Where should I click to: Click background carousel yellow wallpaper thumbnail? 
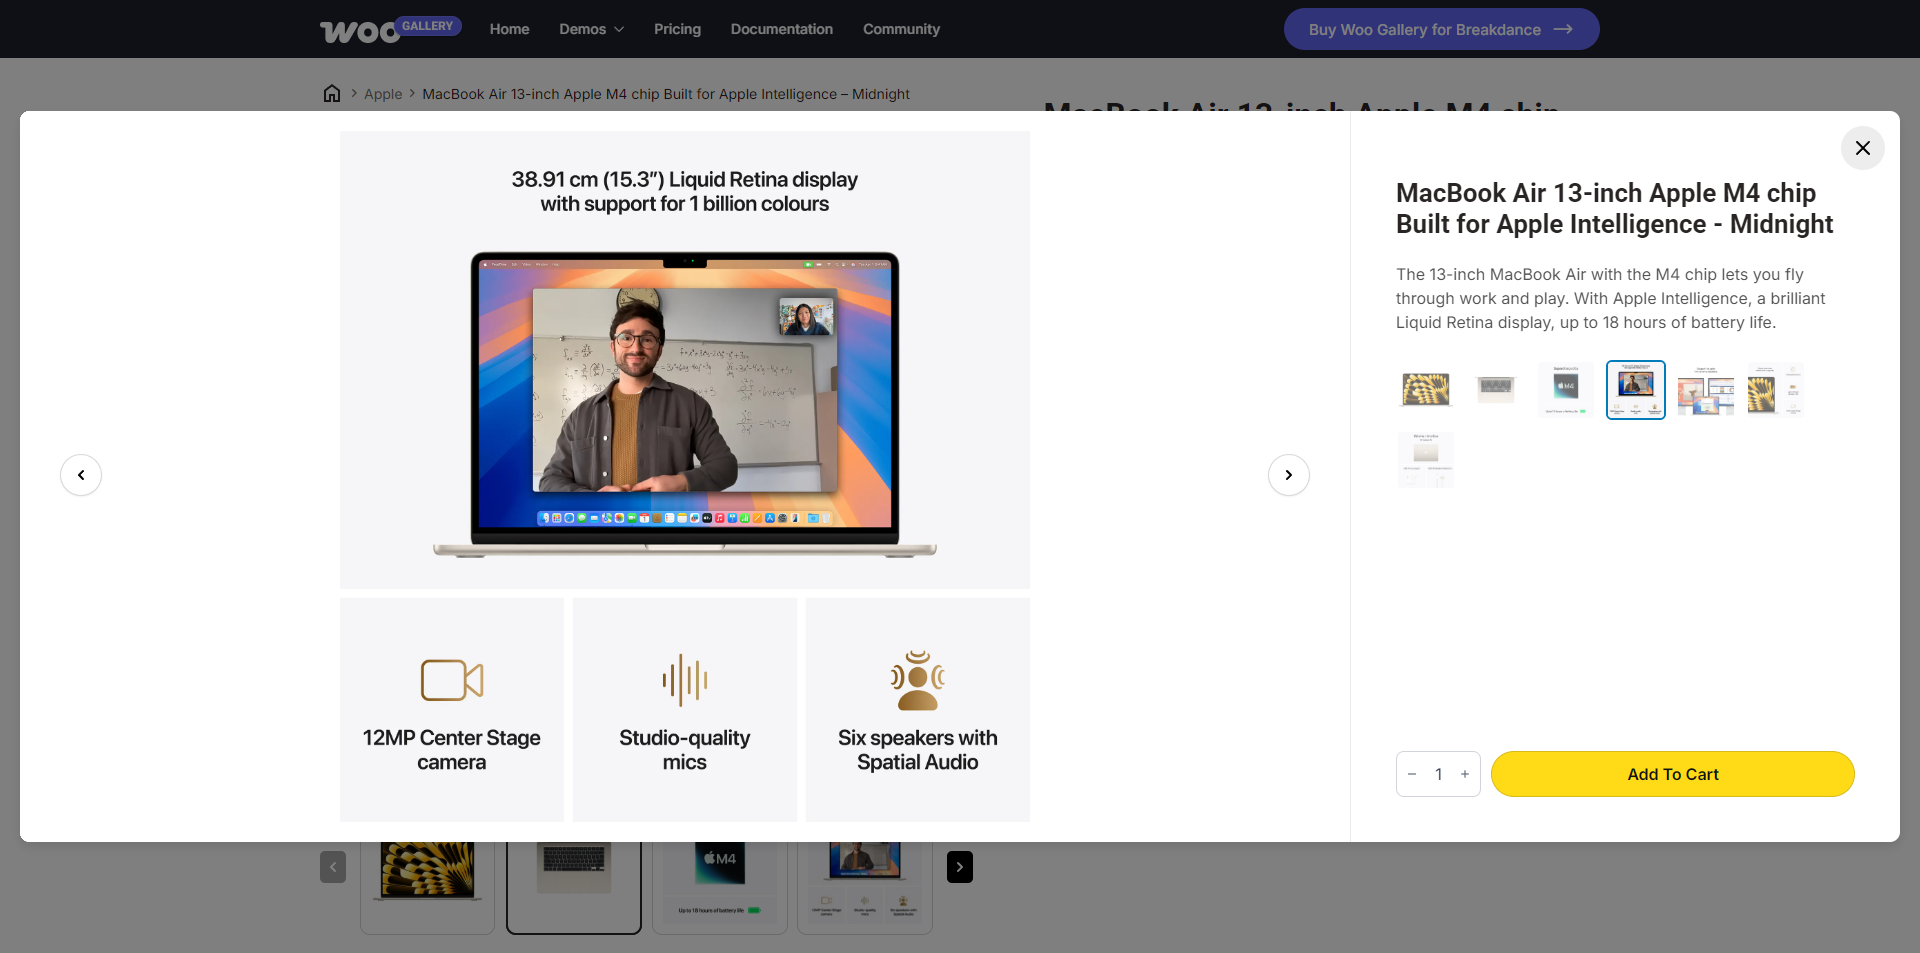(x=427, y=887)
